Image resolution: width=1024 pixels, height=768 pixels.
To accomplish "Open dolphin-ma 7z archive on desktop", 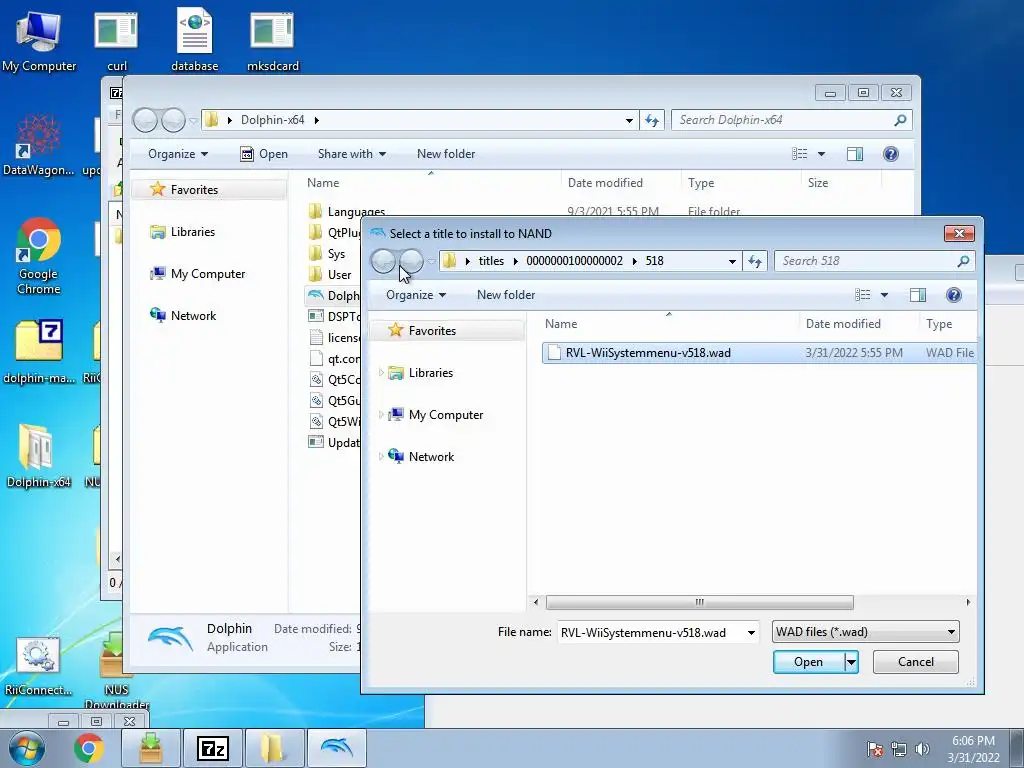I will click(x=39, y=350).
